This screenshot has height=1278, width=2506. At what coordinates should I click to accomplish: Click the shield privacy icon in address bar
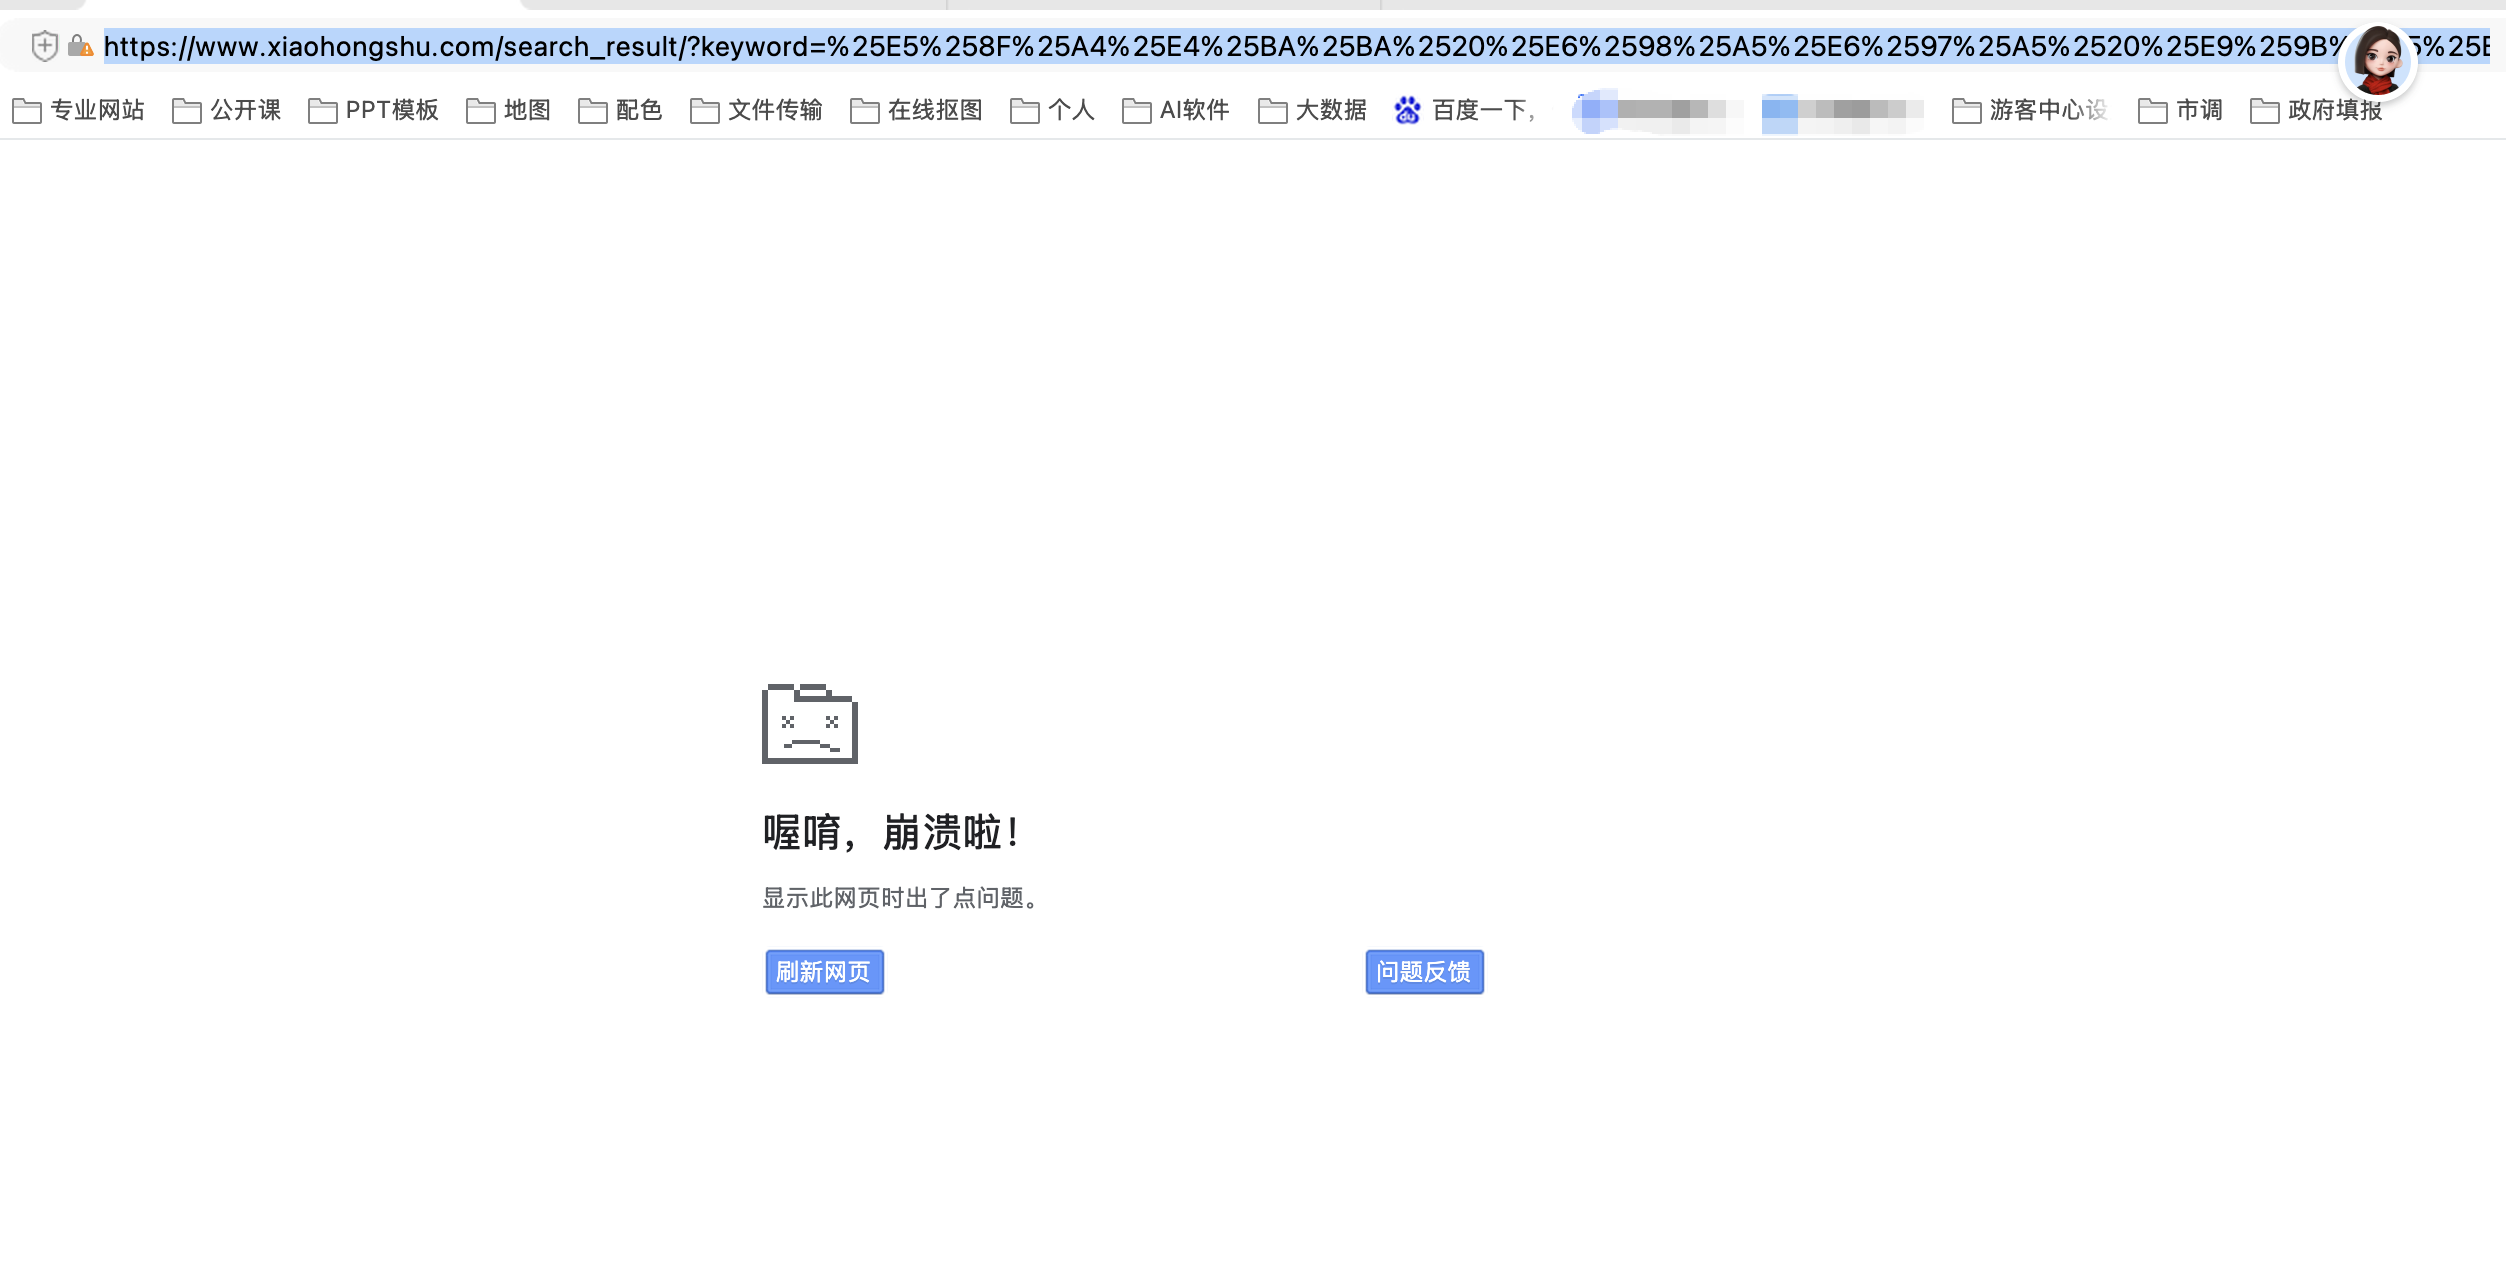[x=44, y=45]
